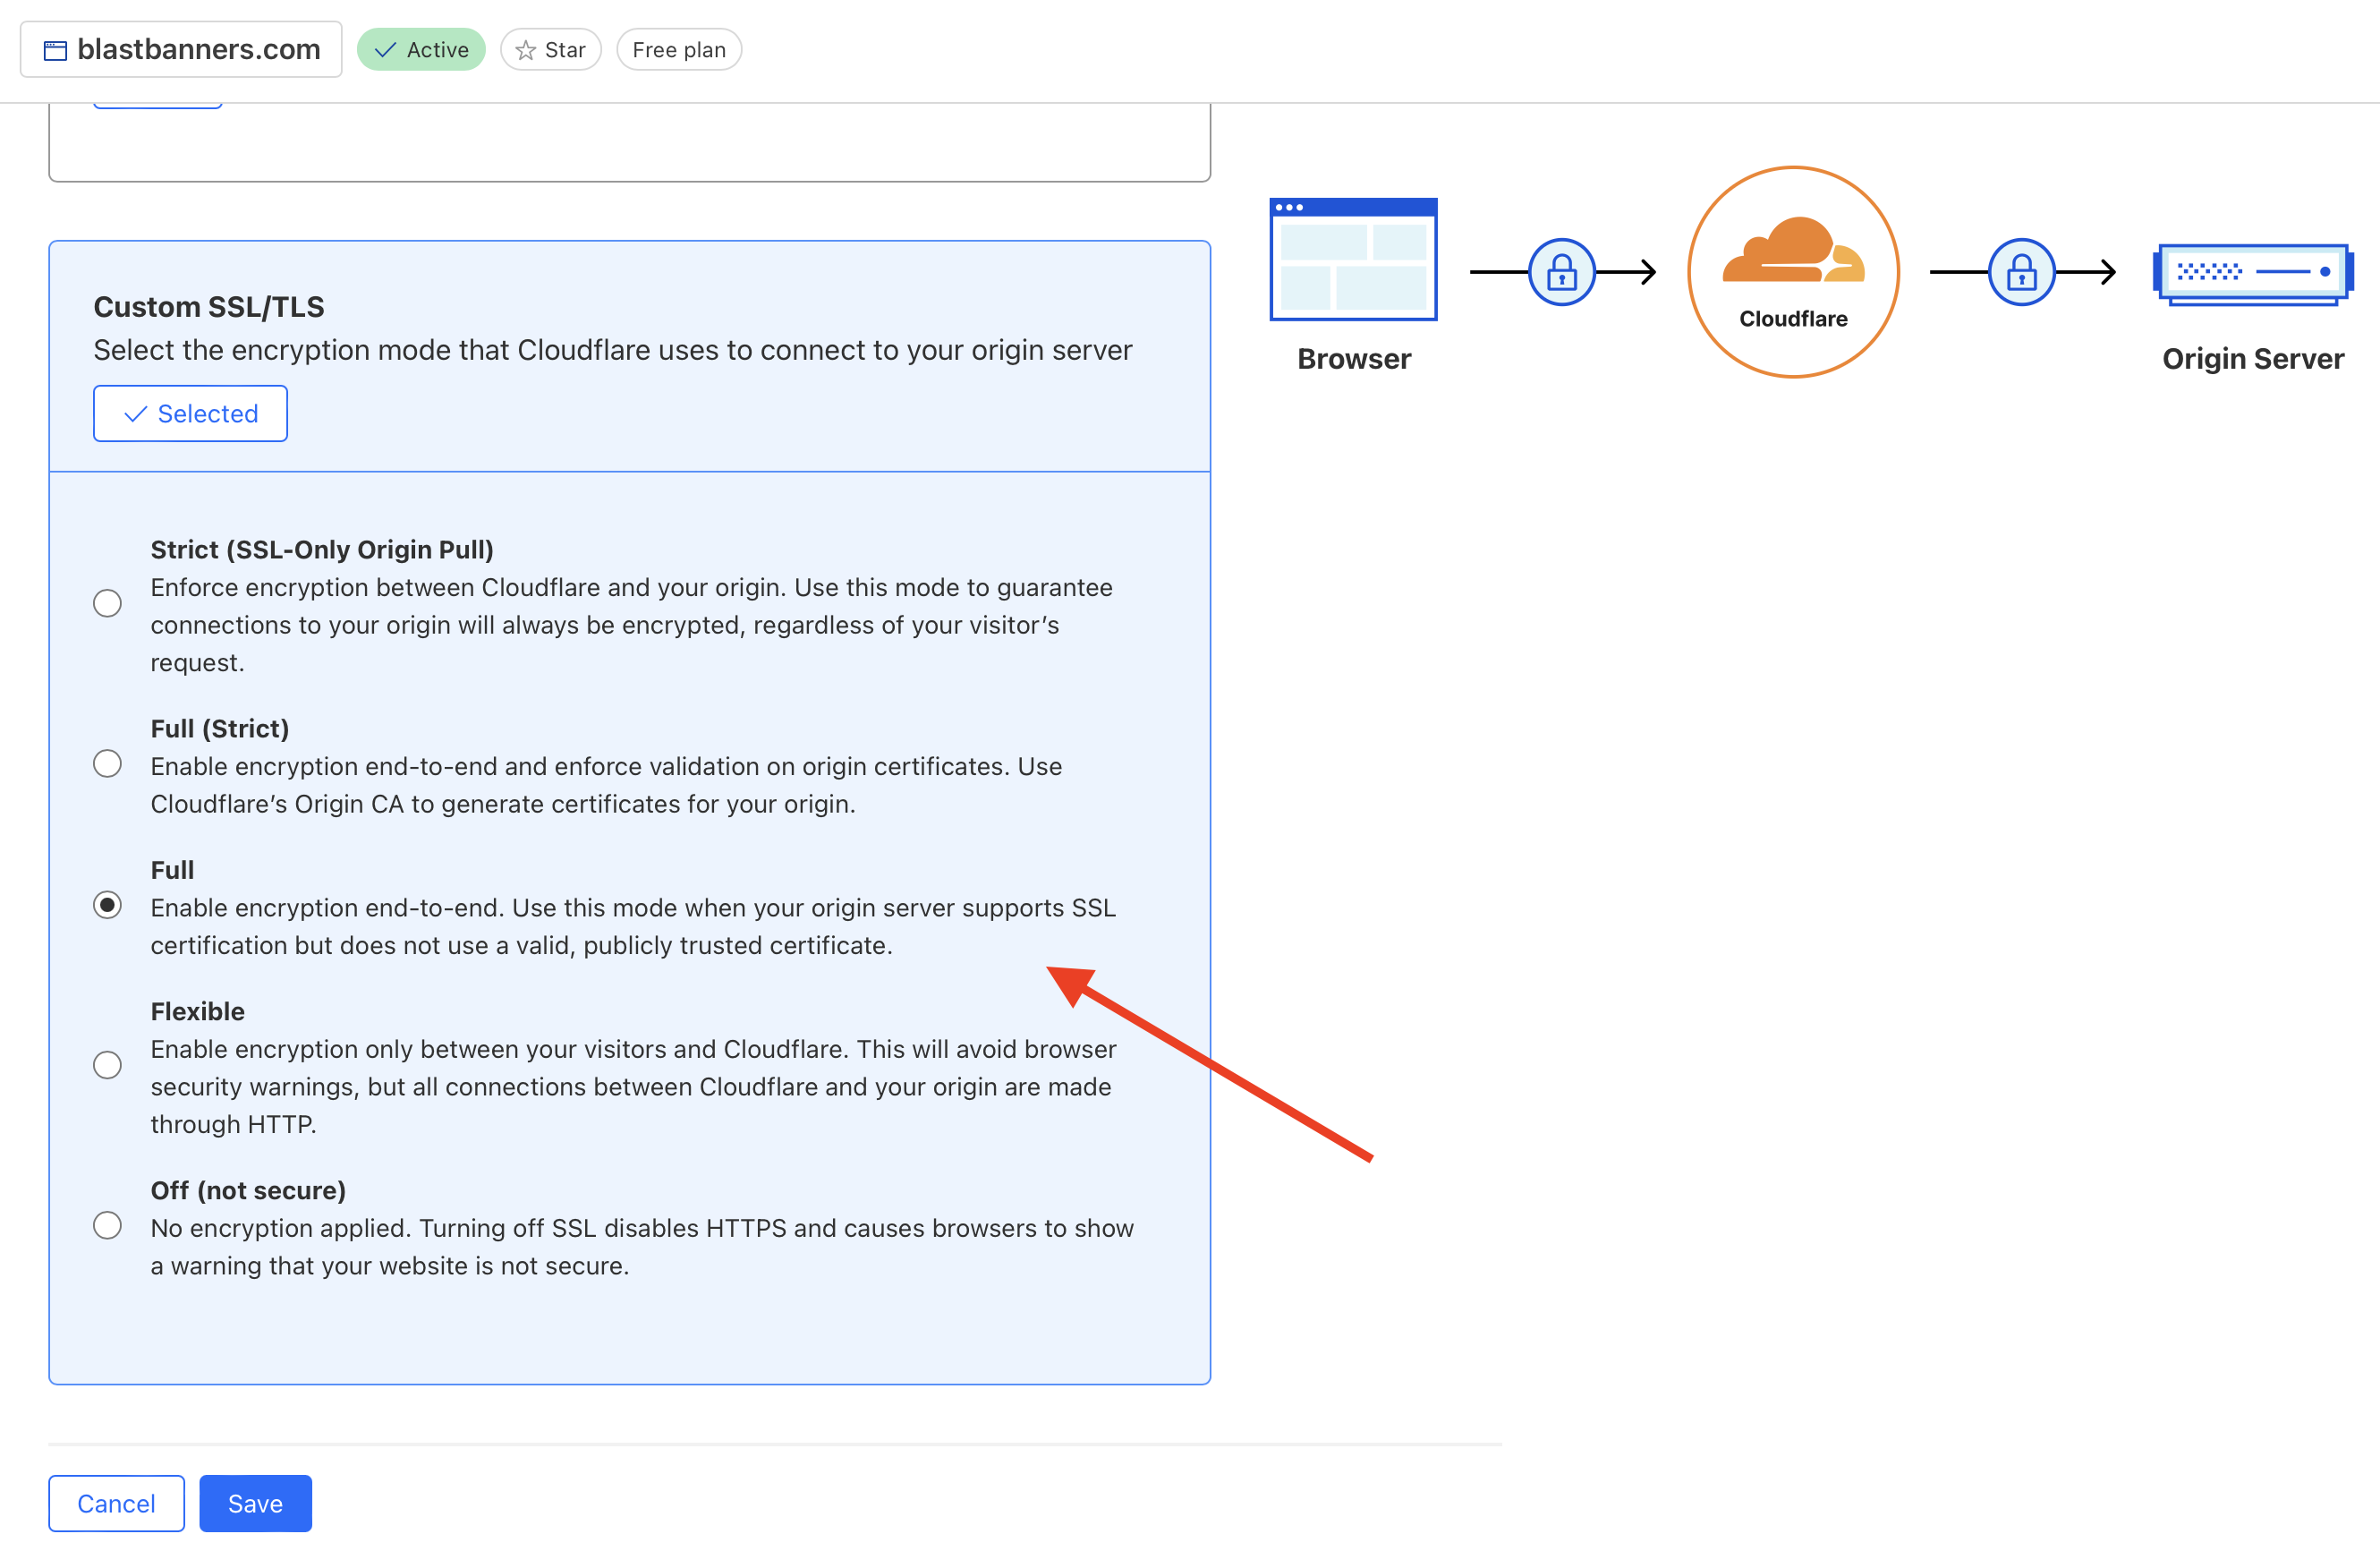Screen dimensions: 2380x1568
Task: Click the Save button
Action: coord(257,1504)
